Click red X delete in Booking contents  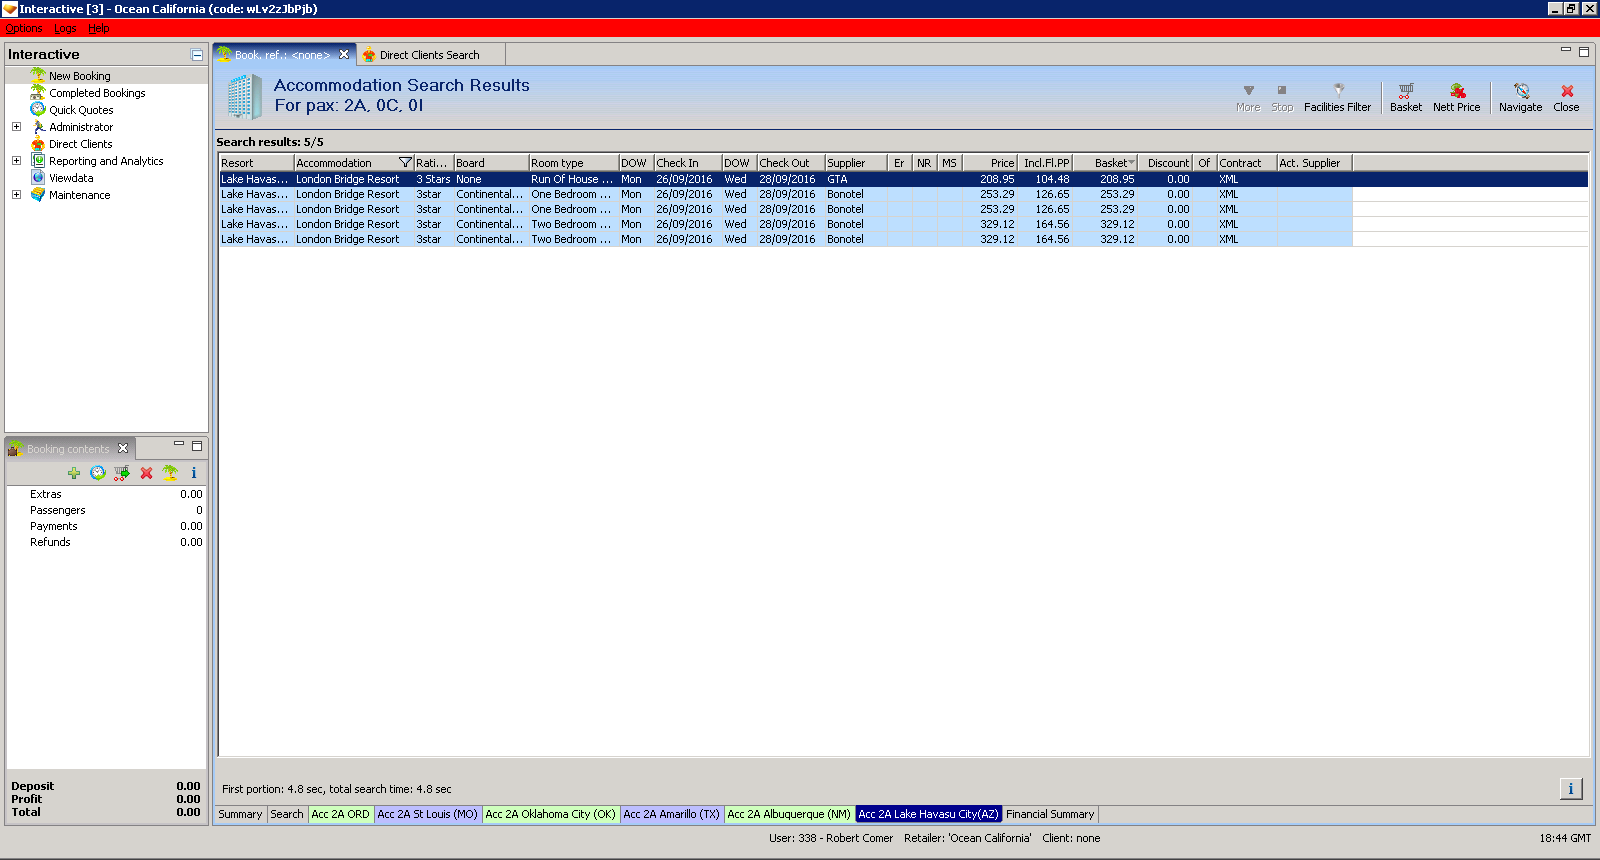pyautogui.click(x=146, y=473)
